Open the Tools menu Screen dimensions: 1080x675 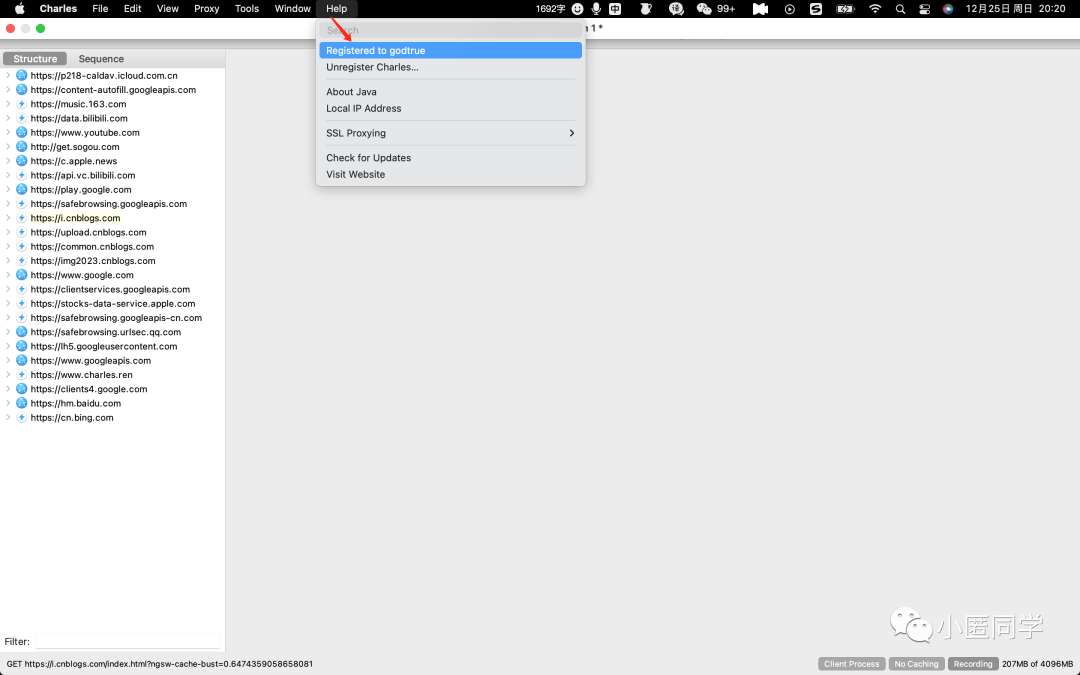coord(247,9)
